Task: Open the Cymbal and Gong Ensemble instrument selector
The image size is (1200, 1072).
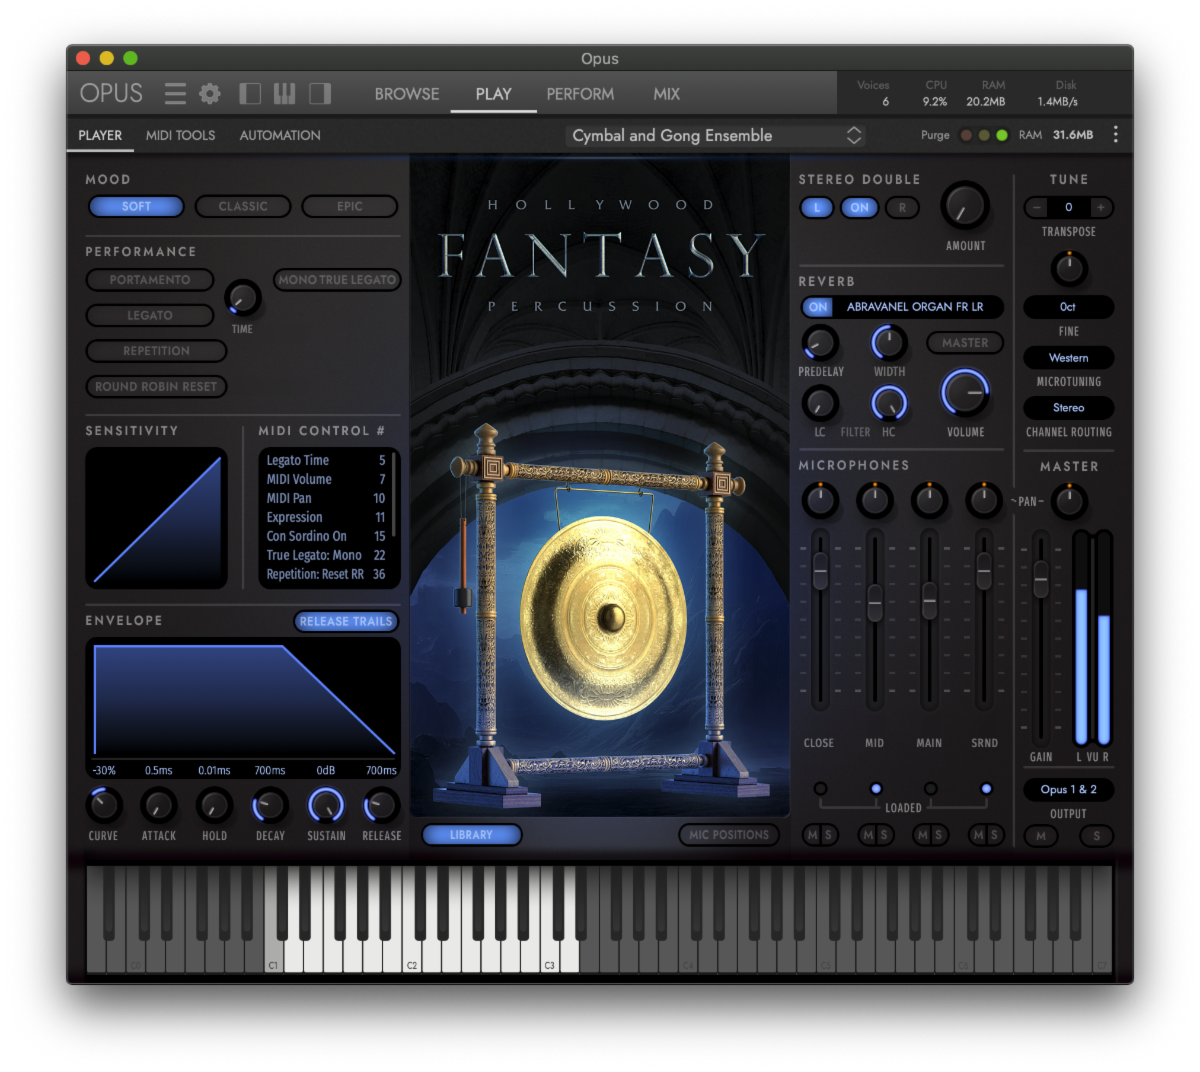Action: click(x=716, y=135)
